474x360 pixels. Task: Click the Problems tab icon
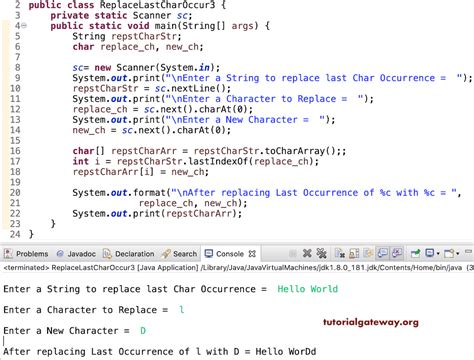[x=8, y=254]
